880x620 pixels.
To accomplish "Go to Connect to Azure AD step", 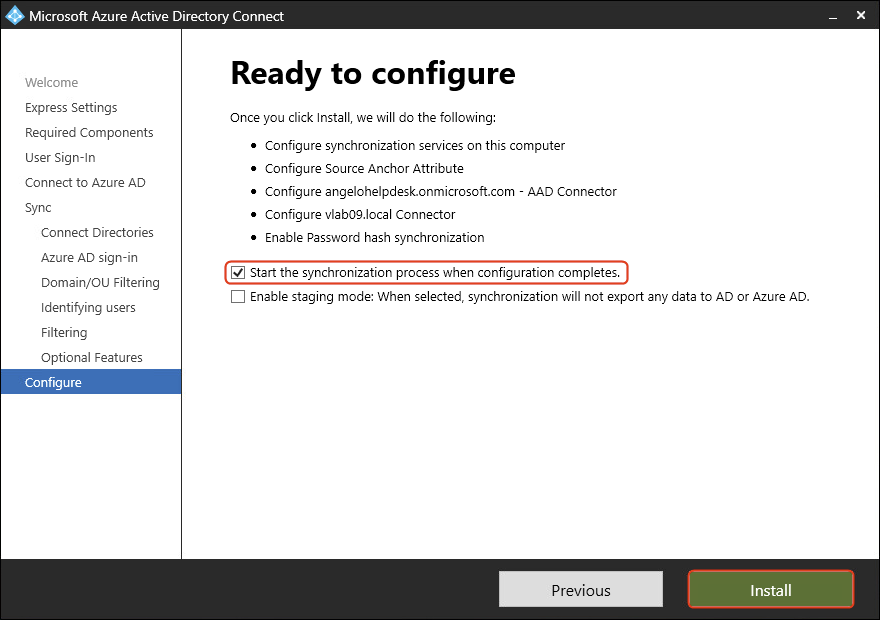I will click(85, 183).
